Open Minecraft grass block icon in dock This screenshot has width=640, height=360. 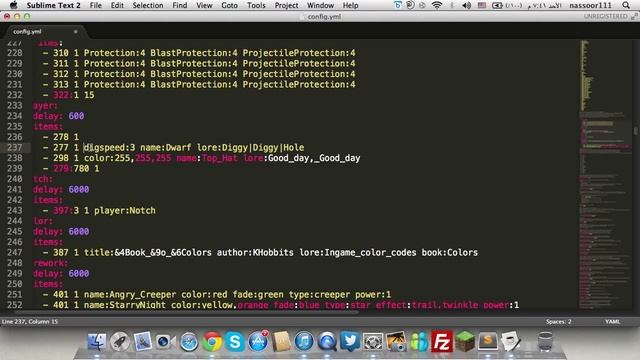point(465,340)
